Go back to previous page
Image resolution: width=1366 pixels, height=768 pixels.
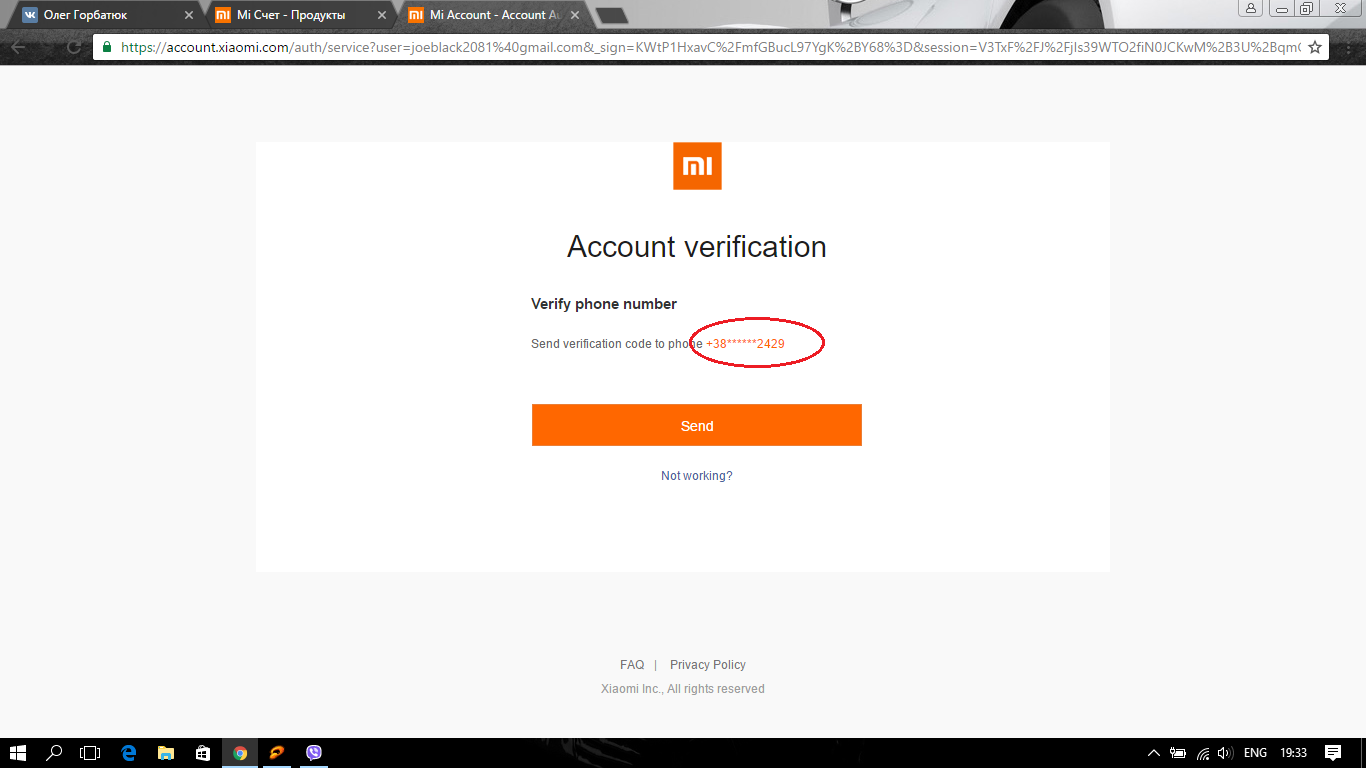[x=18, y=47]
